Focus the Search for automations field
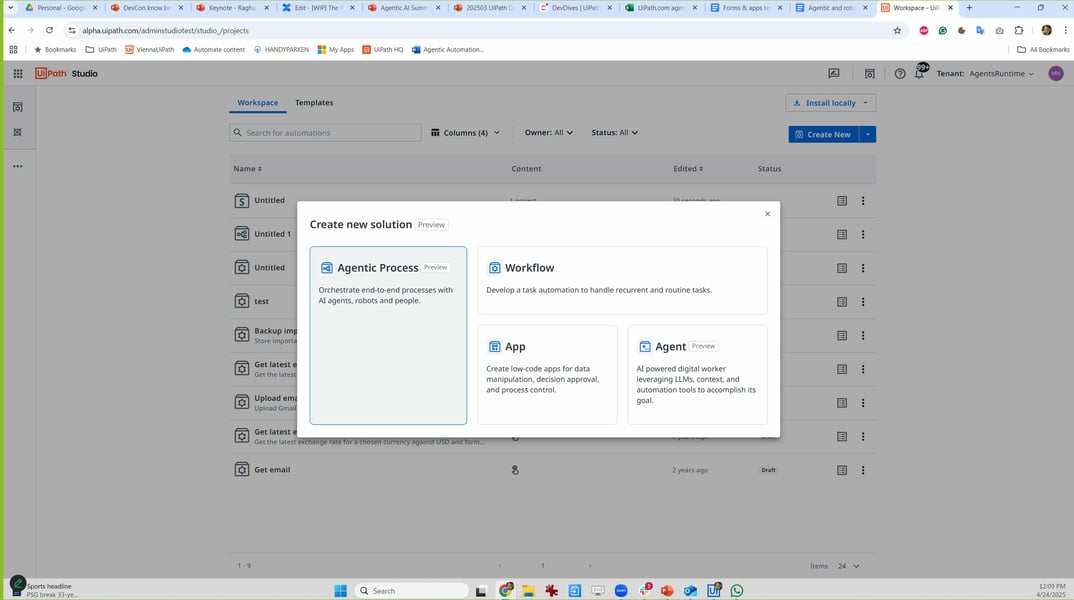This screenshot has width=1074, height=600. pyautogui.click(x=325, y=133)
